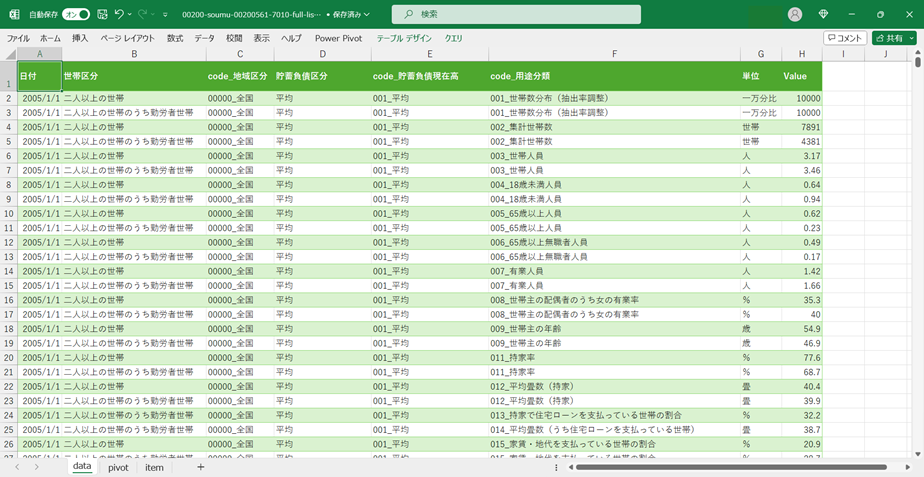Toggle the 自動保存 AutoSave switch
The height and width of the screenshot is (477, 924).
point(76,14)
